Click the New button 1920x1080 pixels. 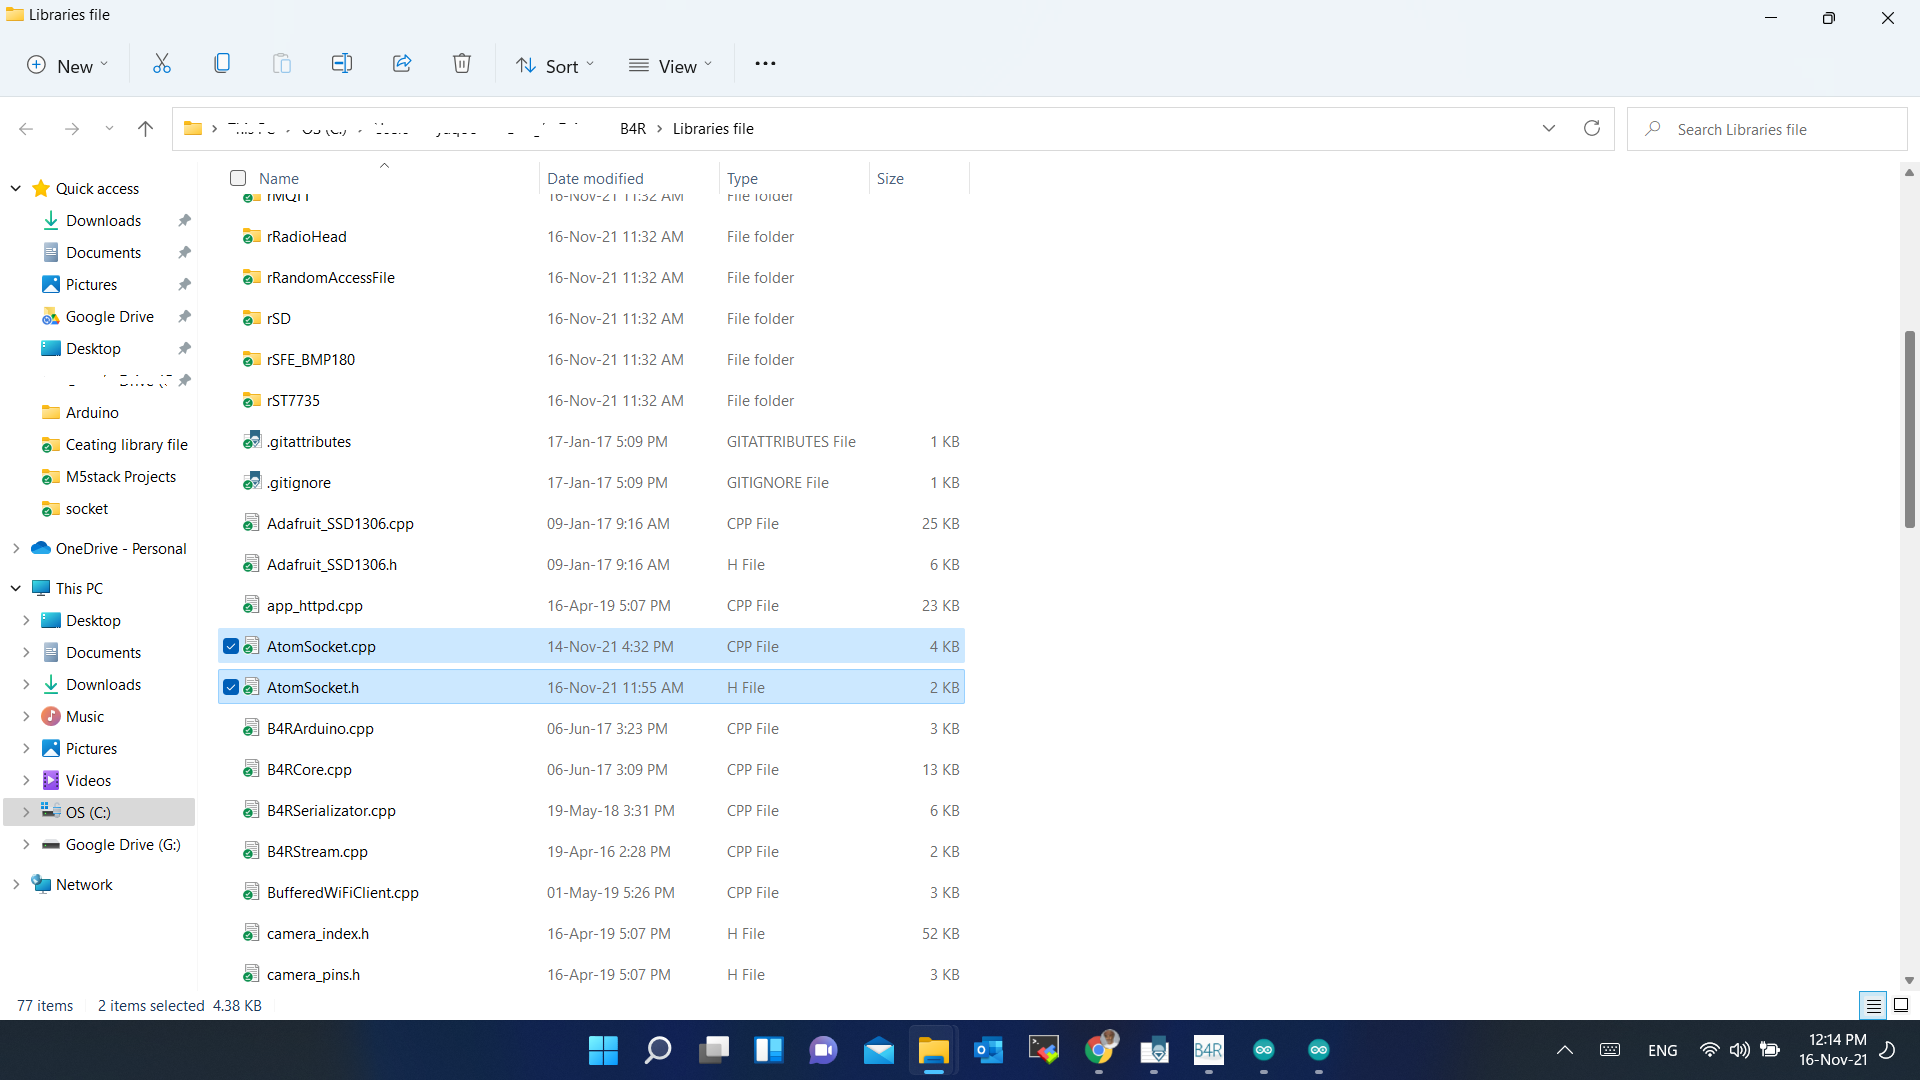click(66, 66)
